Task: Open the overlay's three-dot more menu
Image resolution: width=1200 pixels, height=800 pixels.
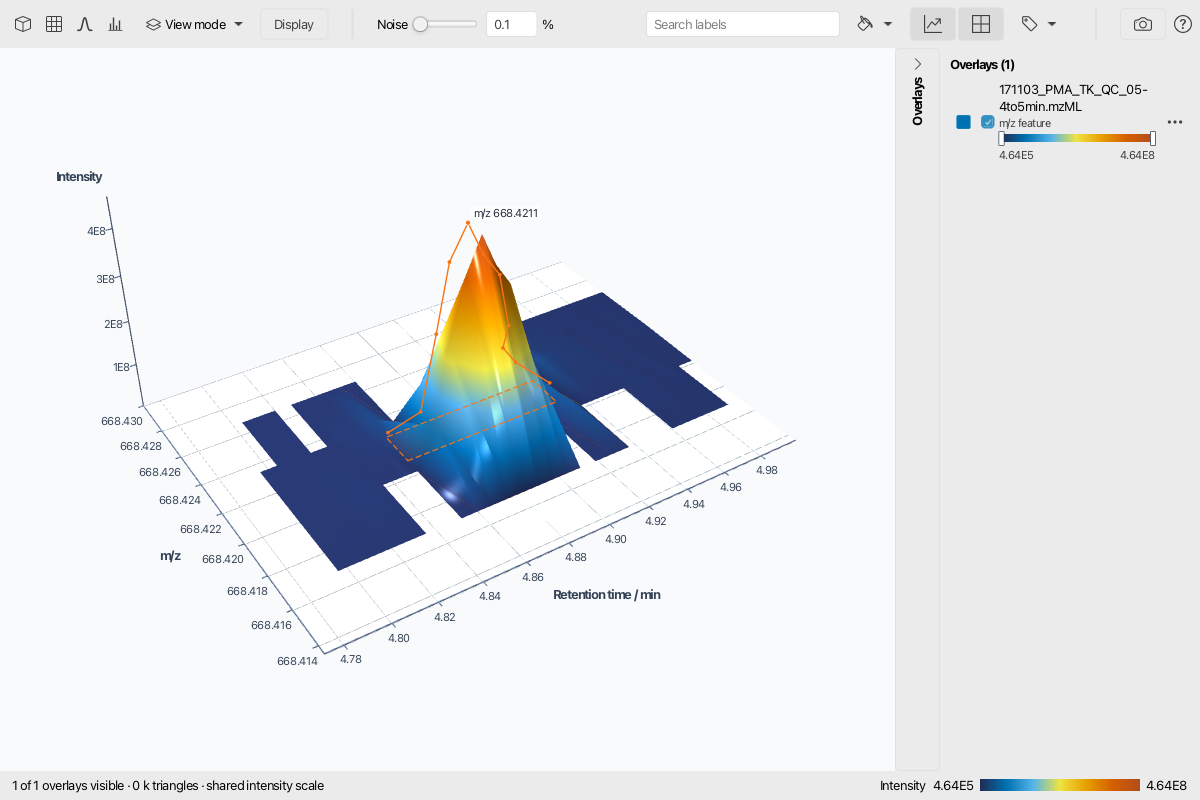Action: [x=1175, y=122]
